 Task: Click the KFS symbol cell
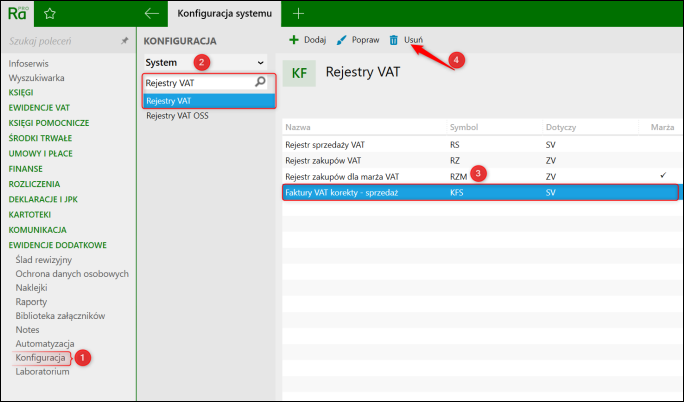pos(457,192)
